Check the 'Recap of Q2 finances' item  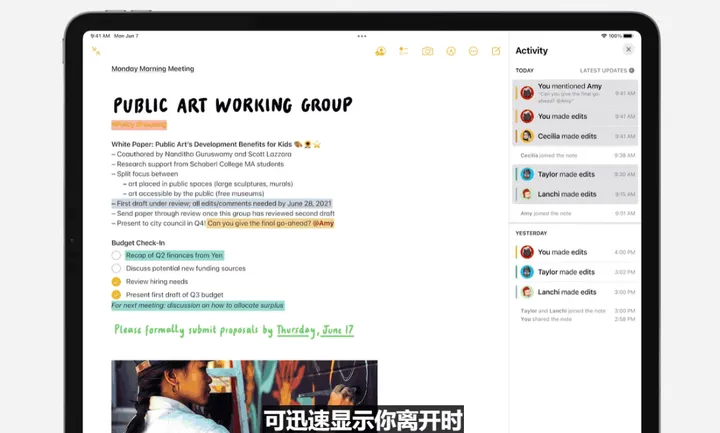(116, 255)
